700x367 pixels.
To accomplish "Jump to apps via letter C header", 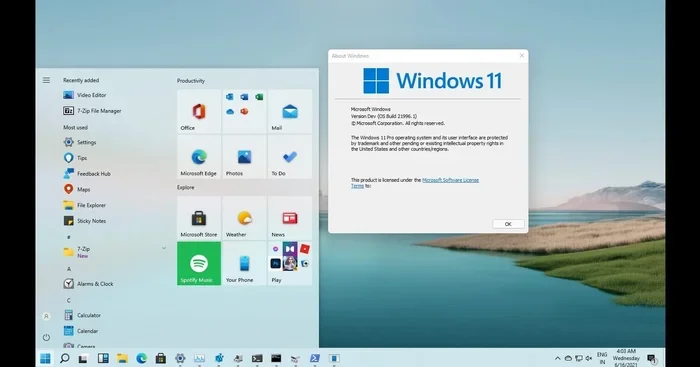I will [x=69, y=300].
